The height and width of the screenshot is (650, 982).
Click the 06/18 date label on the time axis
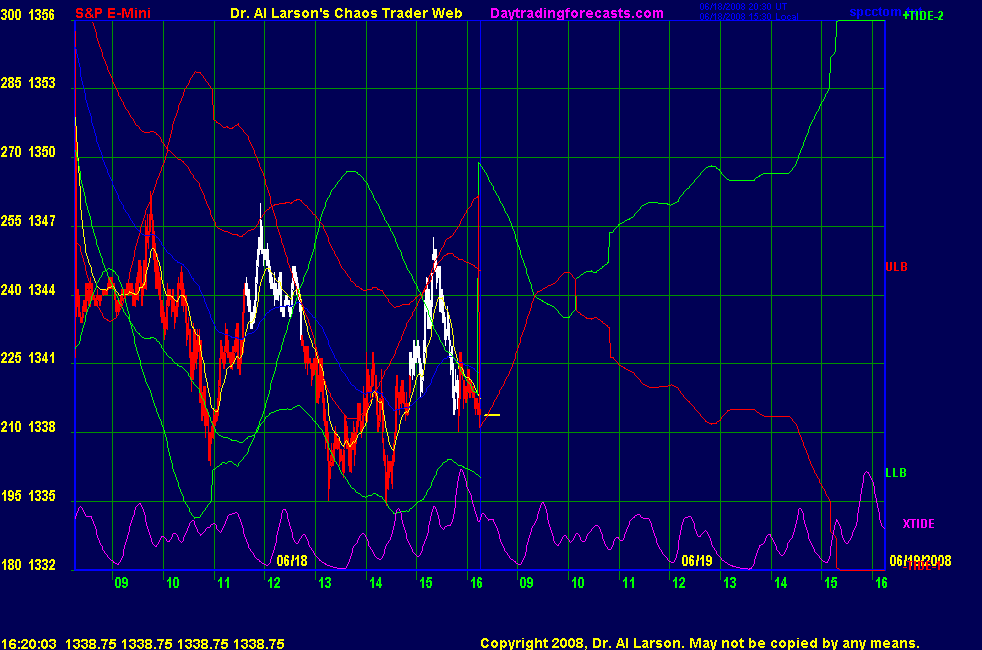coord(291,561)
